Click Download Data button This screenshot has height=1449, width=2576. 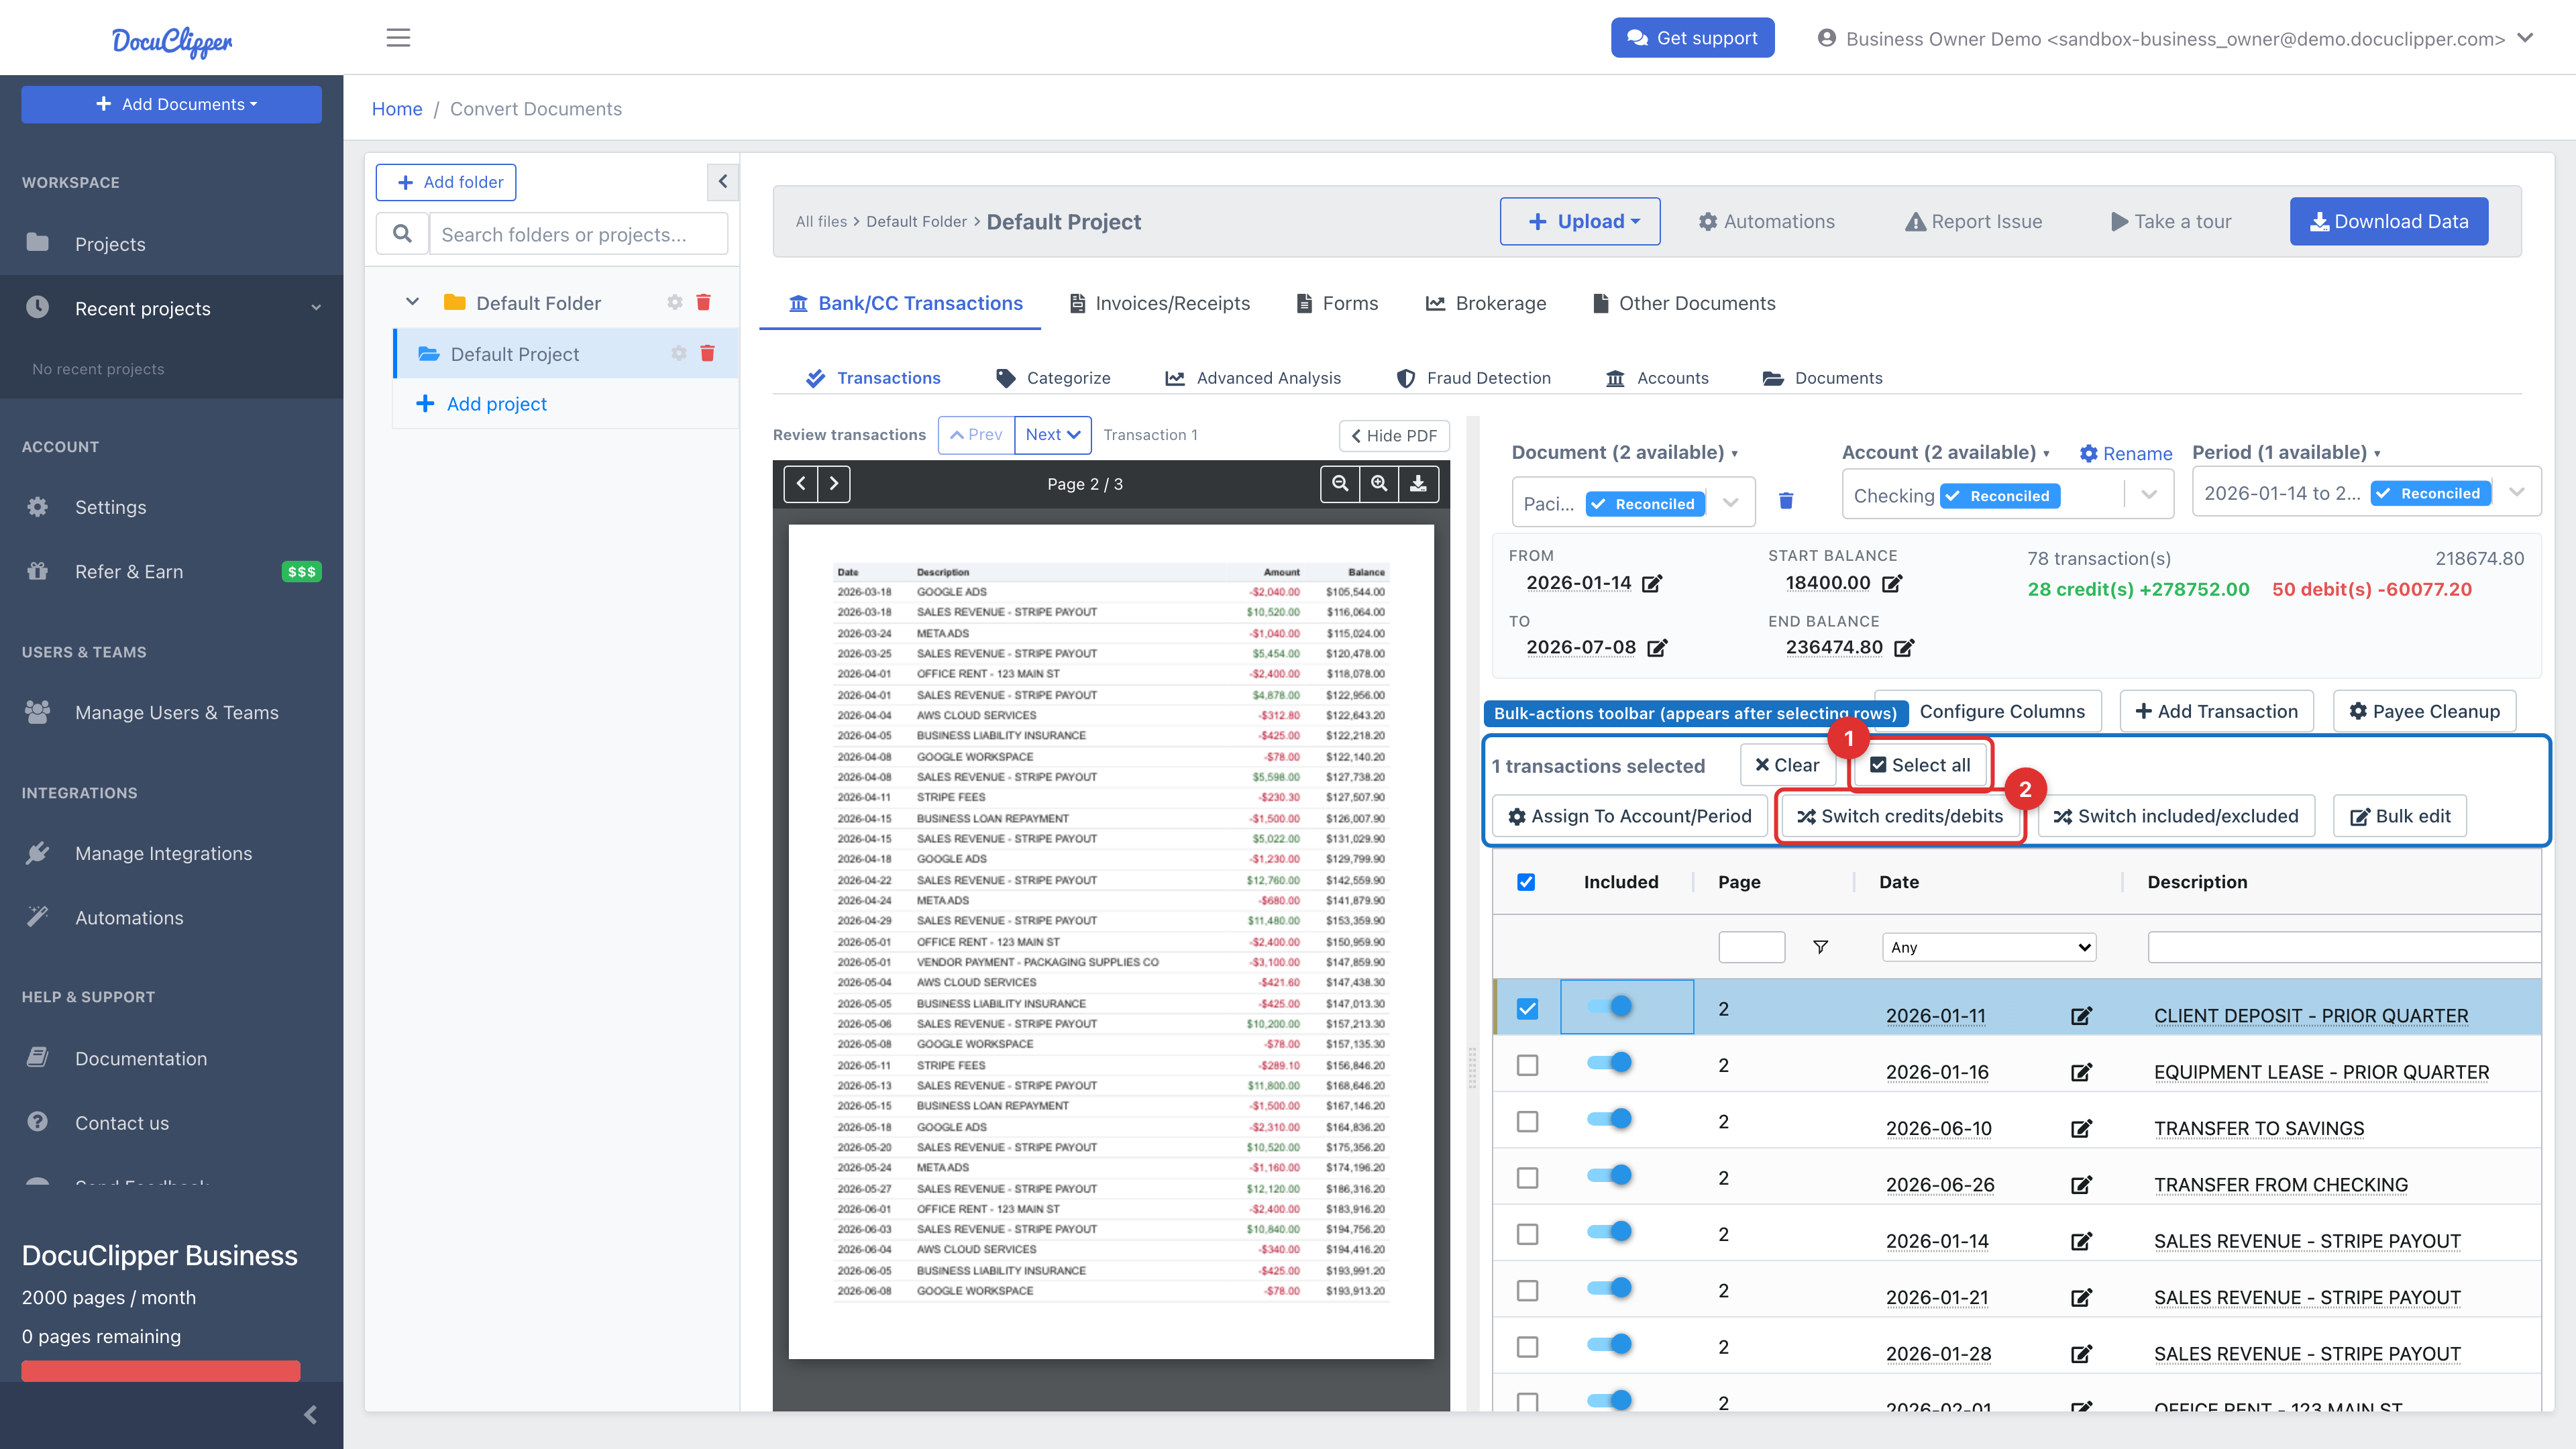[2389, 221]
